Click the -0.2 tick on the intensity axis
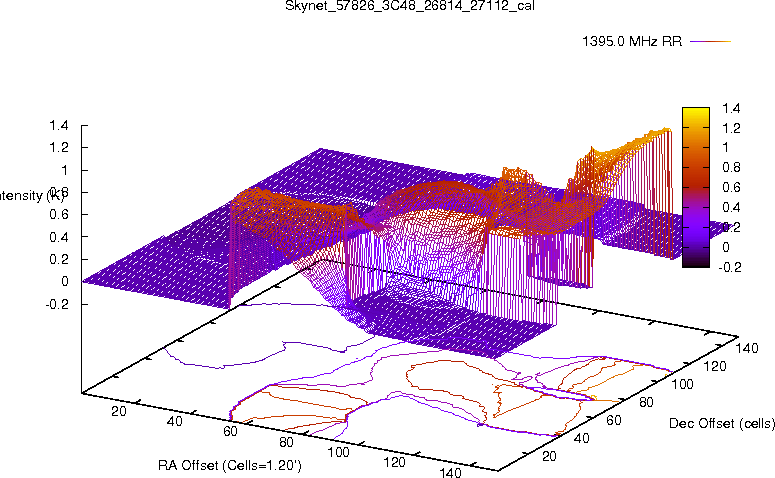Screen dimensions: 775x478 coord(56,304)
